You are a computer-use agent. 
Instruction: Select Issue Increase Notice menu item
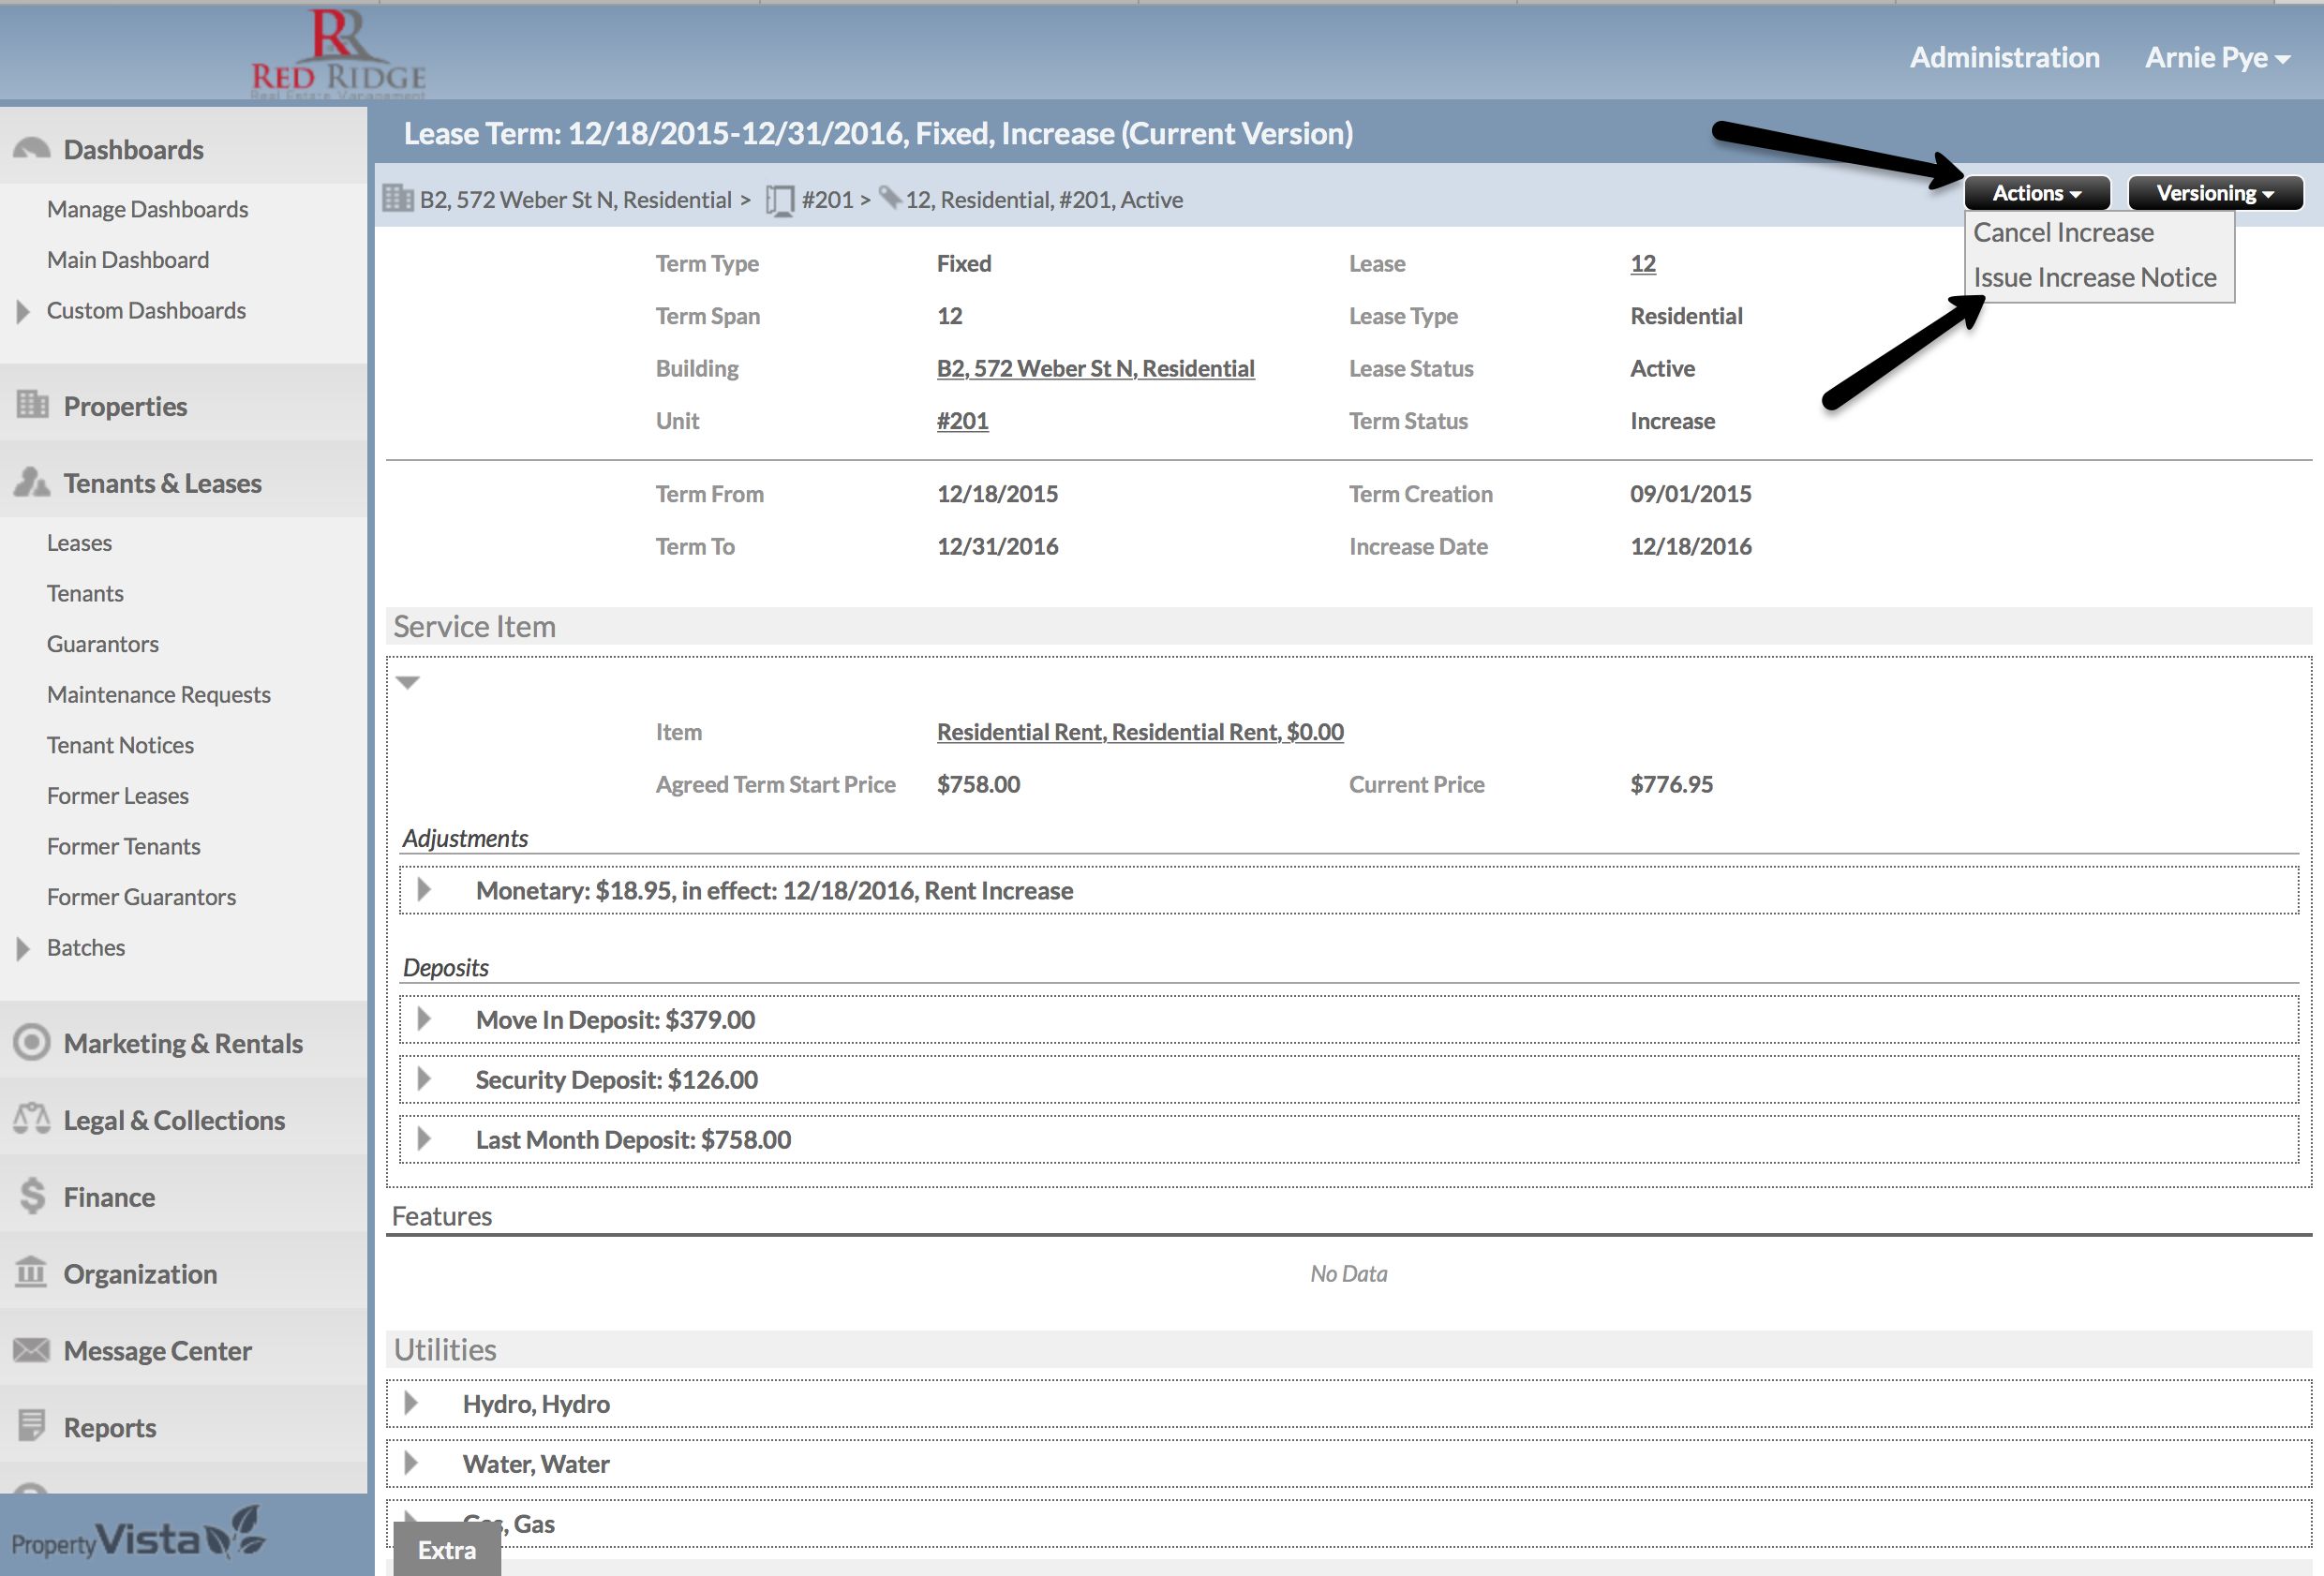pos(2094,277)
